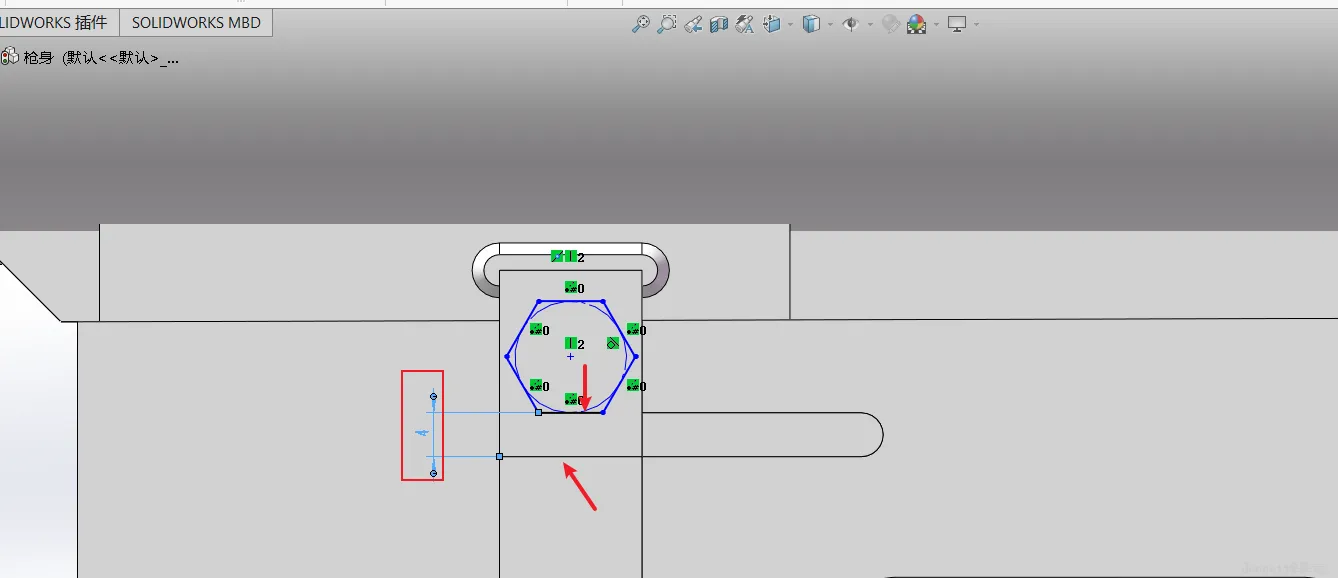
Task: Click the View Orientation cube icon
Action: click(771, 24)
